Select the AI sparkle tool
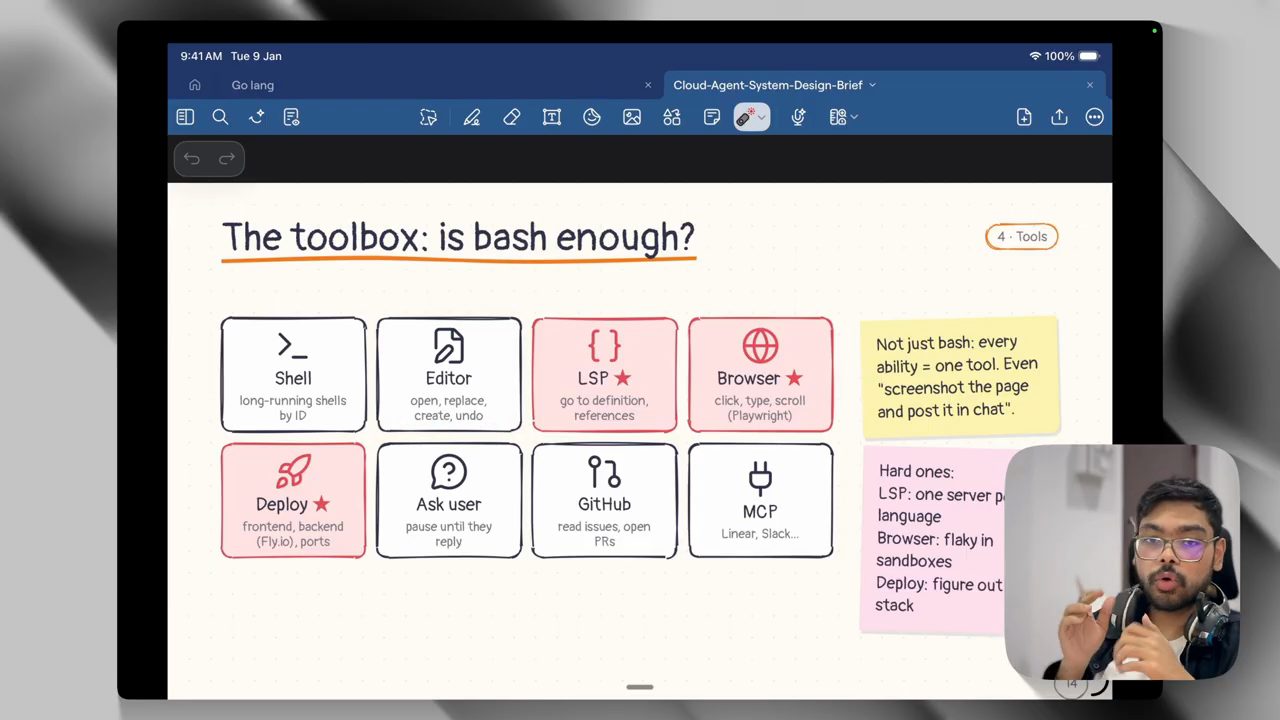This screenshot has width=1280, height=720. [x=256, y=117]
